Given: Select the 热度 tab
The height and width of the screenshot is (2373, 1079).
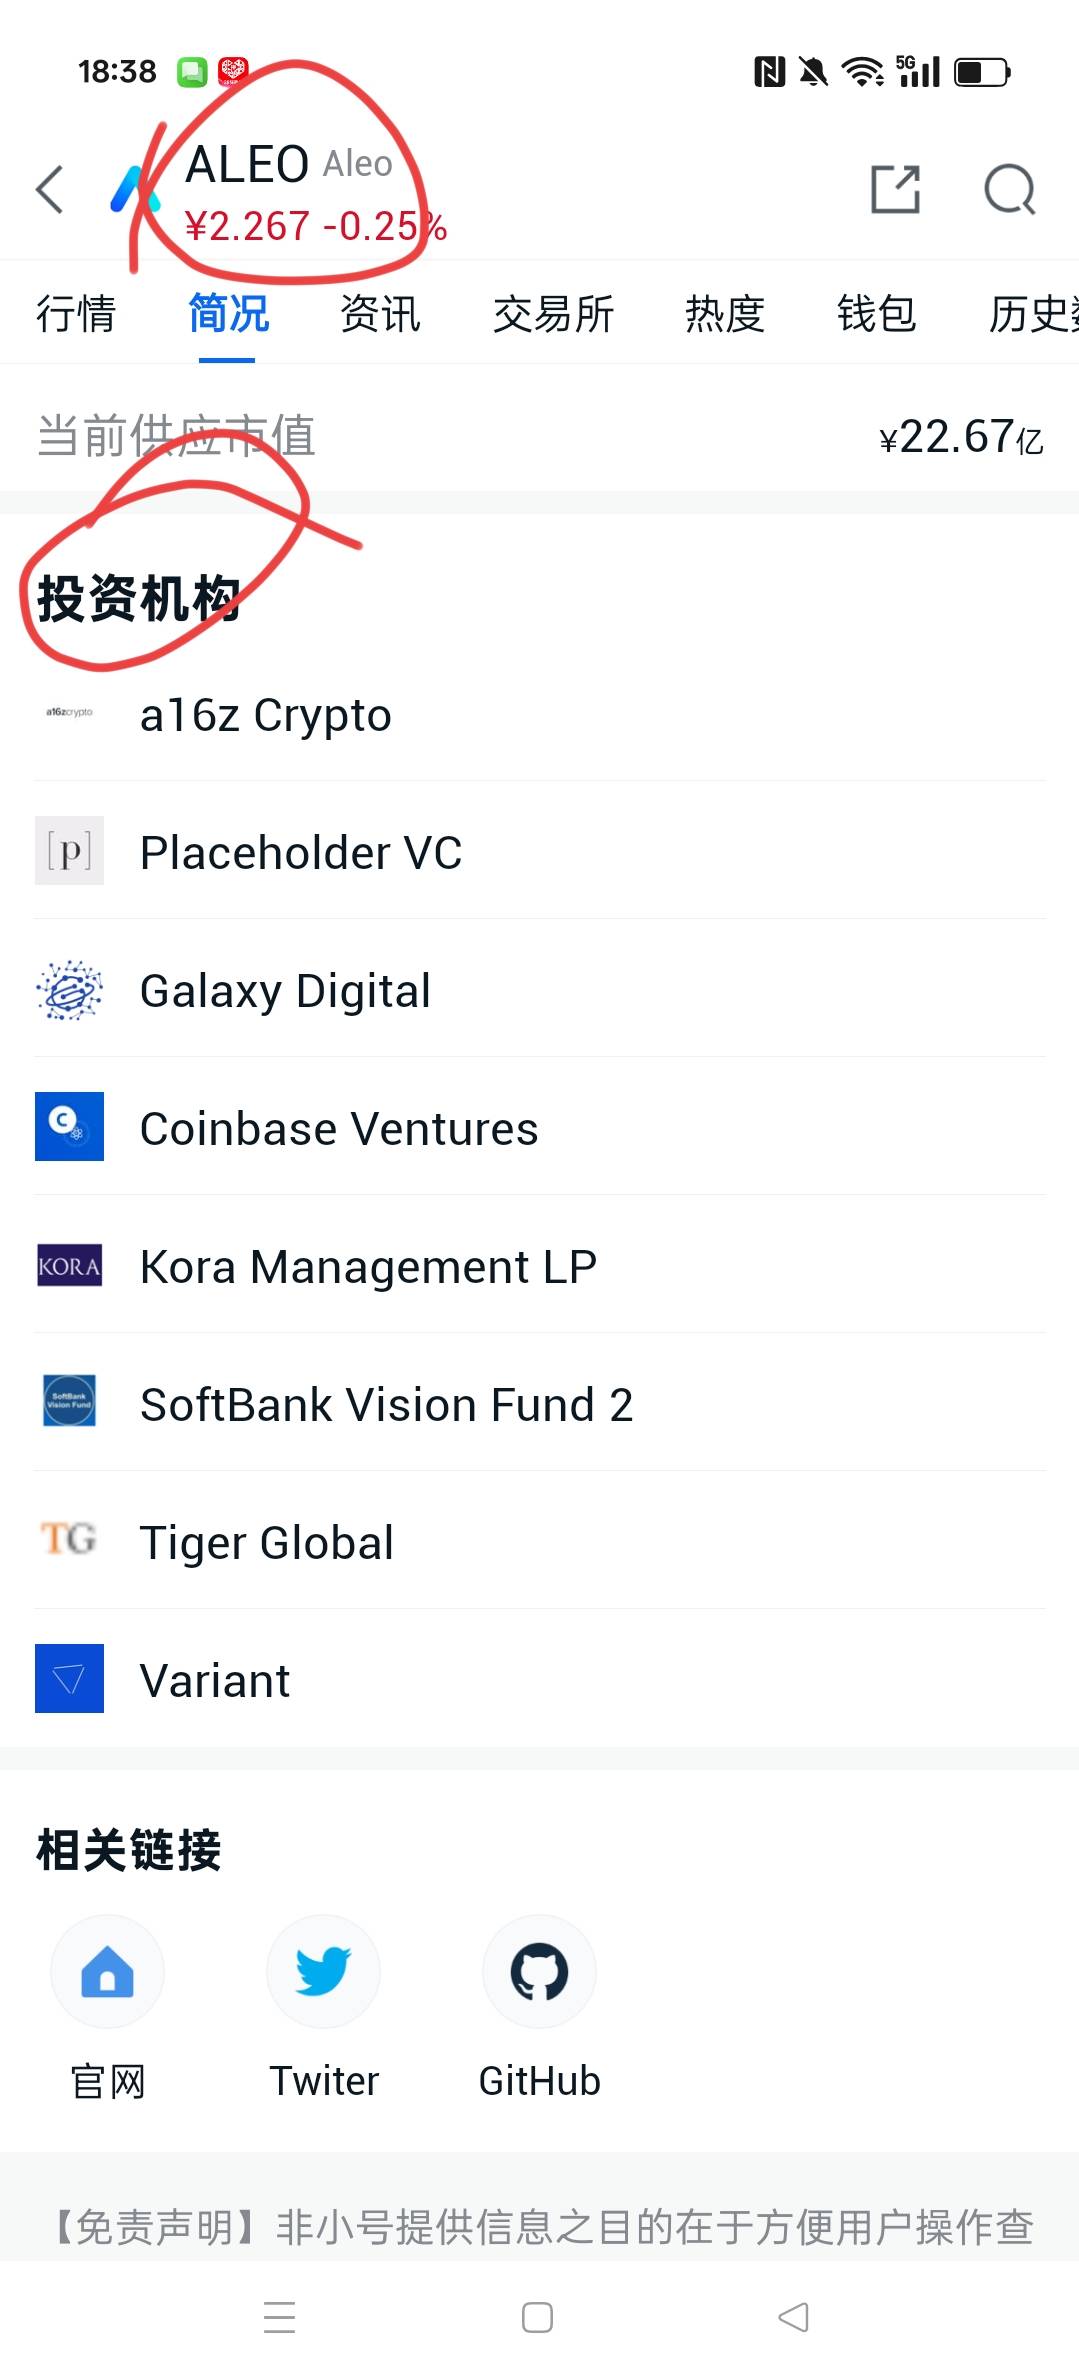Looking at the screenshot, I should (x=725, y=314).
